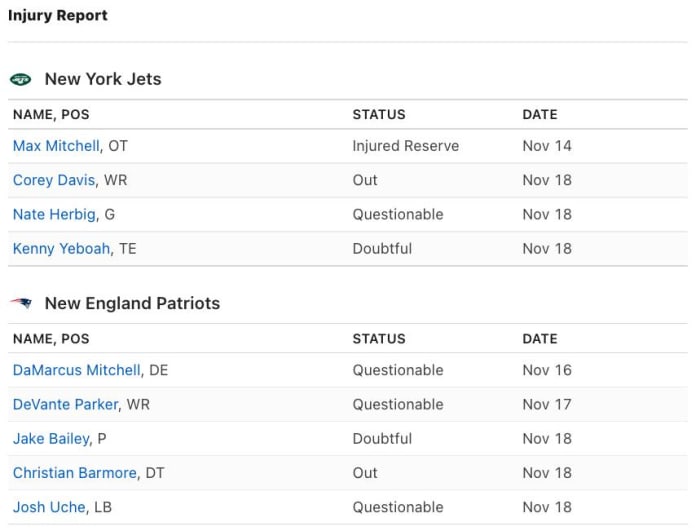This screenshot has width=700, height=531.
Task: Select the Christian Barmore link
Action: tap(74, 472)
